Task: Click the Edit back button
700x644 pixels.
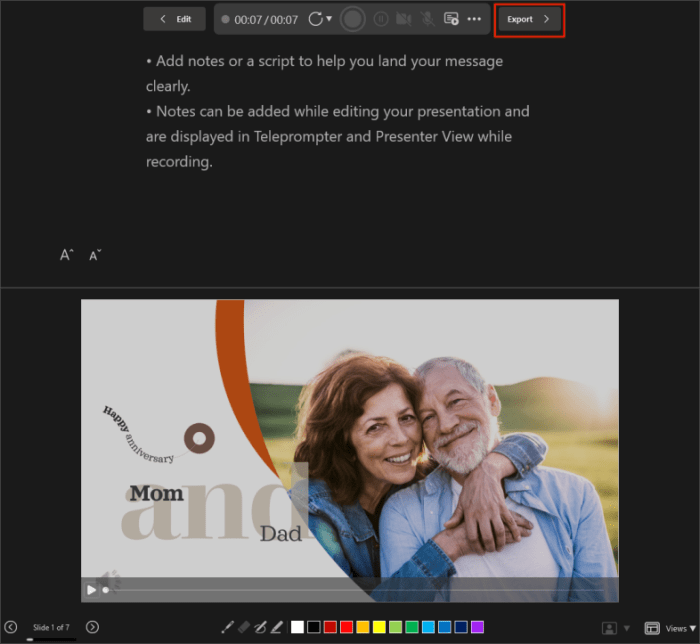Action: tap(174, 19)
